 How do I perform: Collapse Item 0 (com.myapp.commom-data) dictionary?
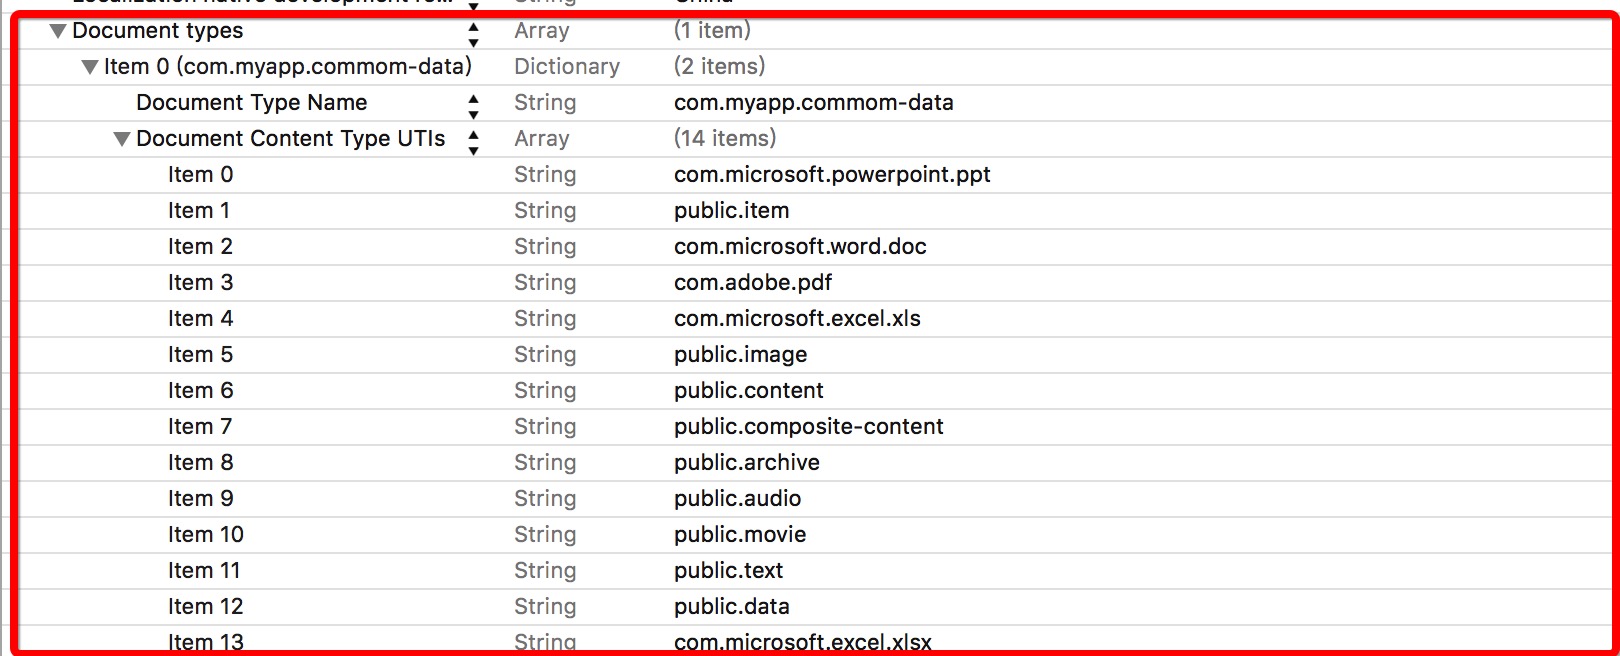coord(90,68)
